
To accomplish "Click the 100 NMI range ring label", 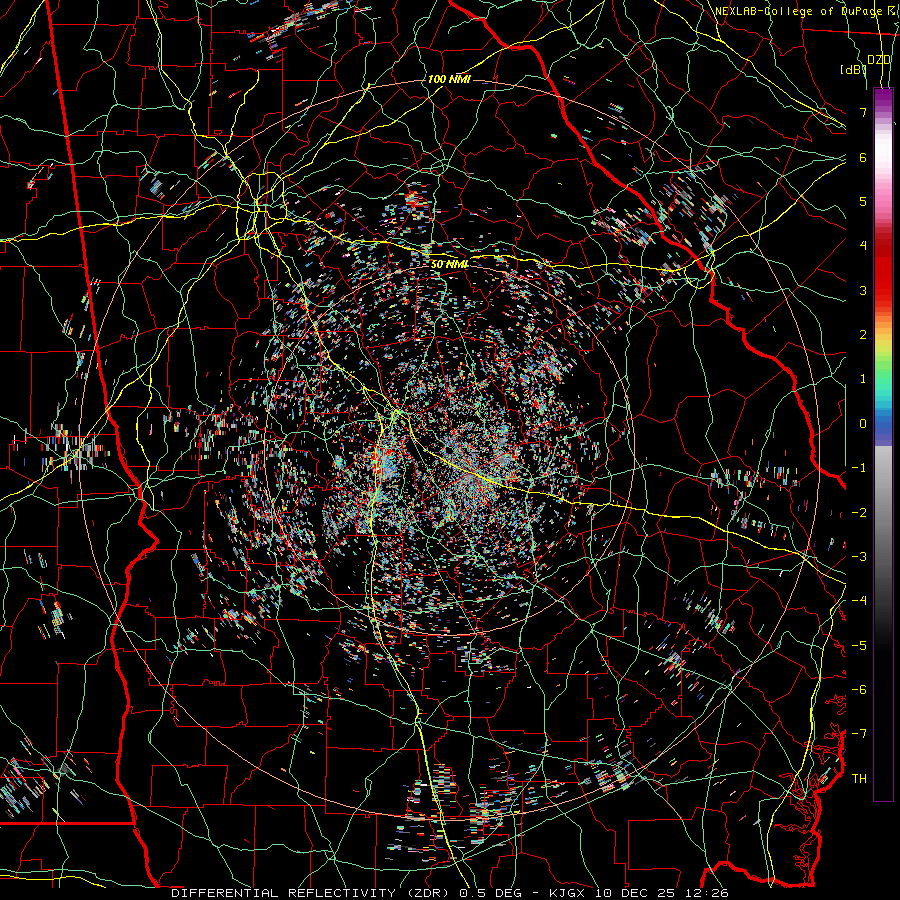I will coord(449,79).
